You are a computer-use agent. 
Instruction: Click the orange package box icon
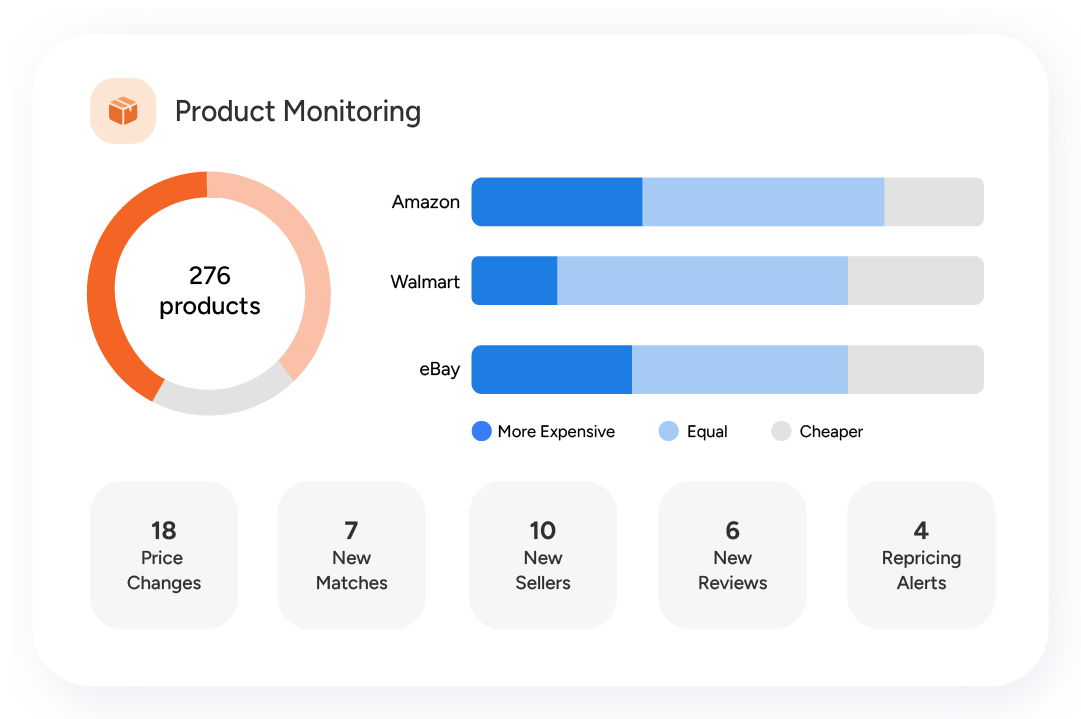[x=123, y=111]
